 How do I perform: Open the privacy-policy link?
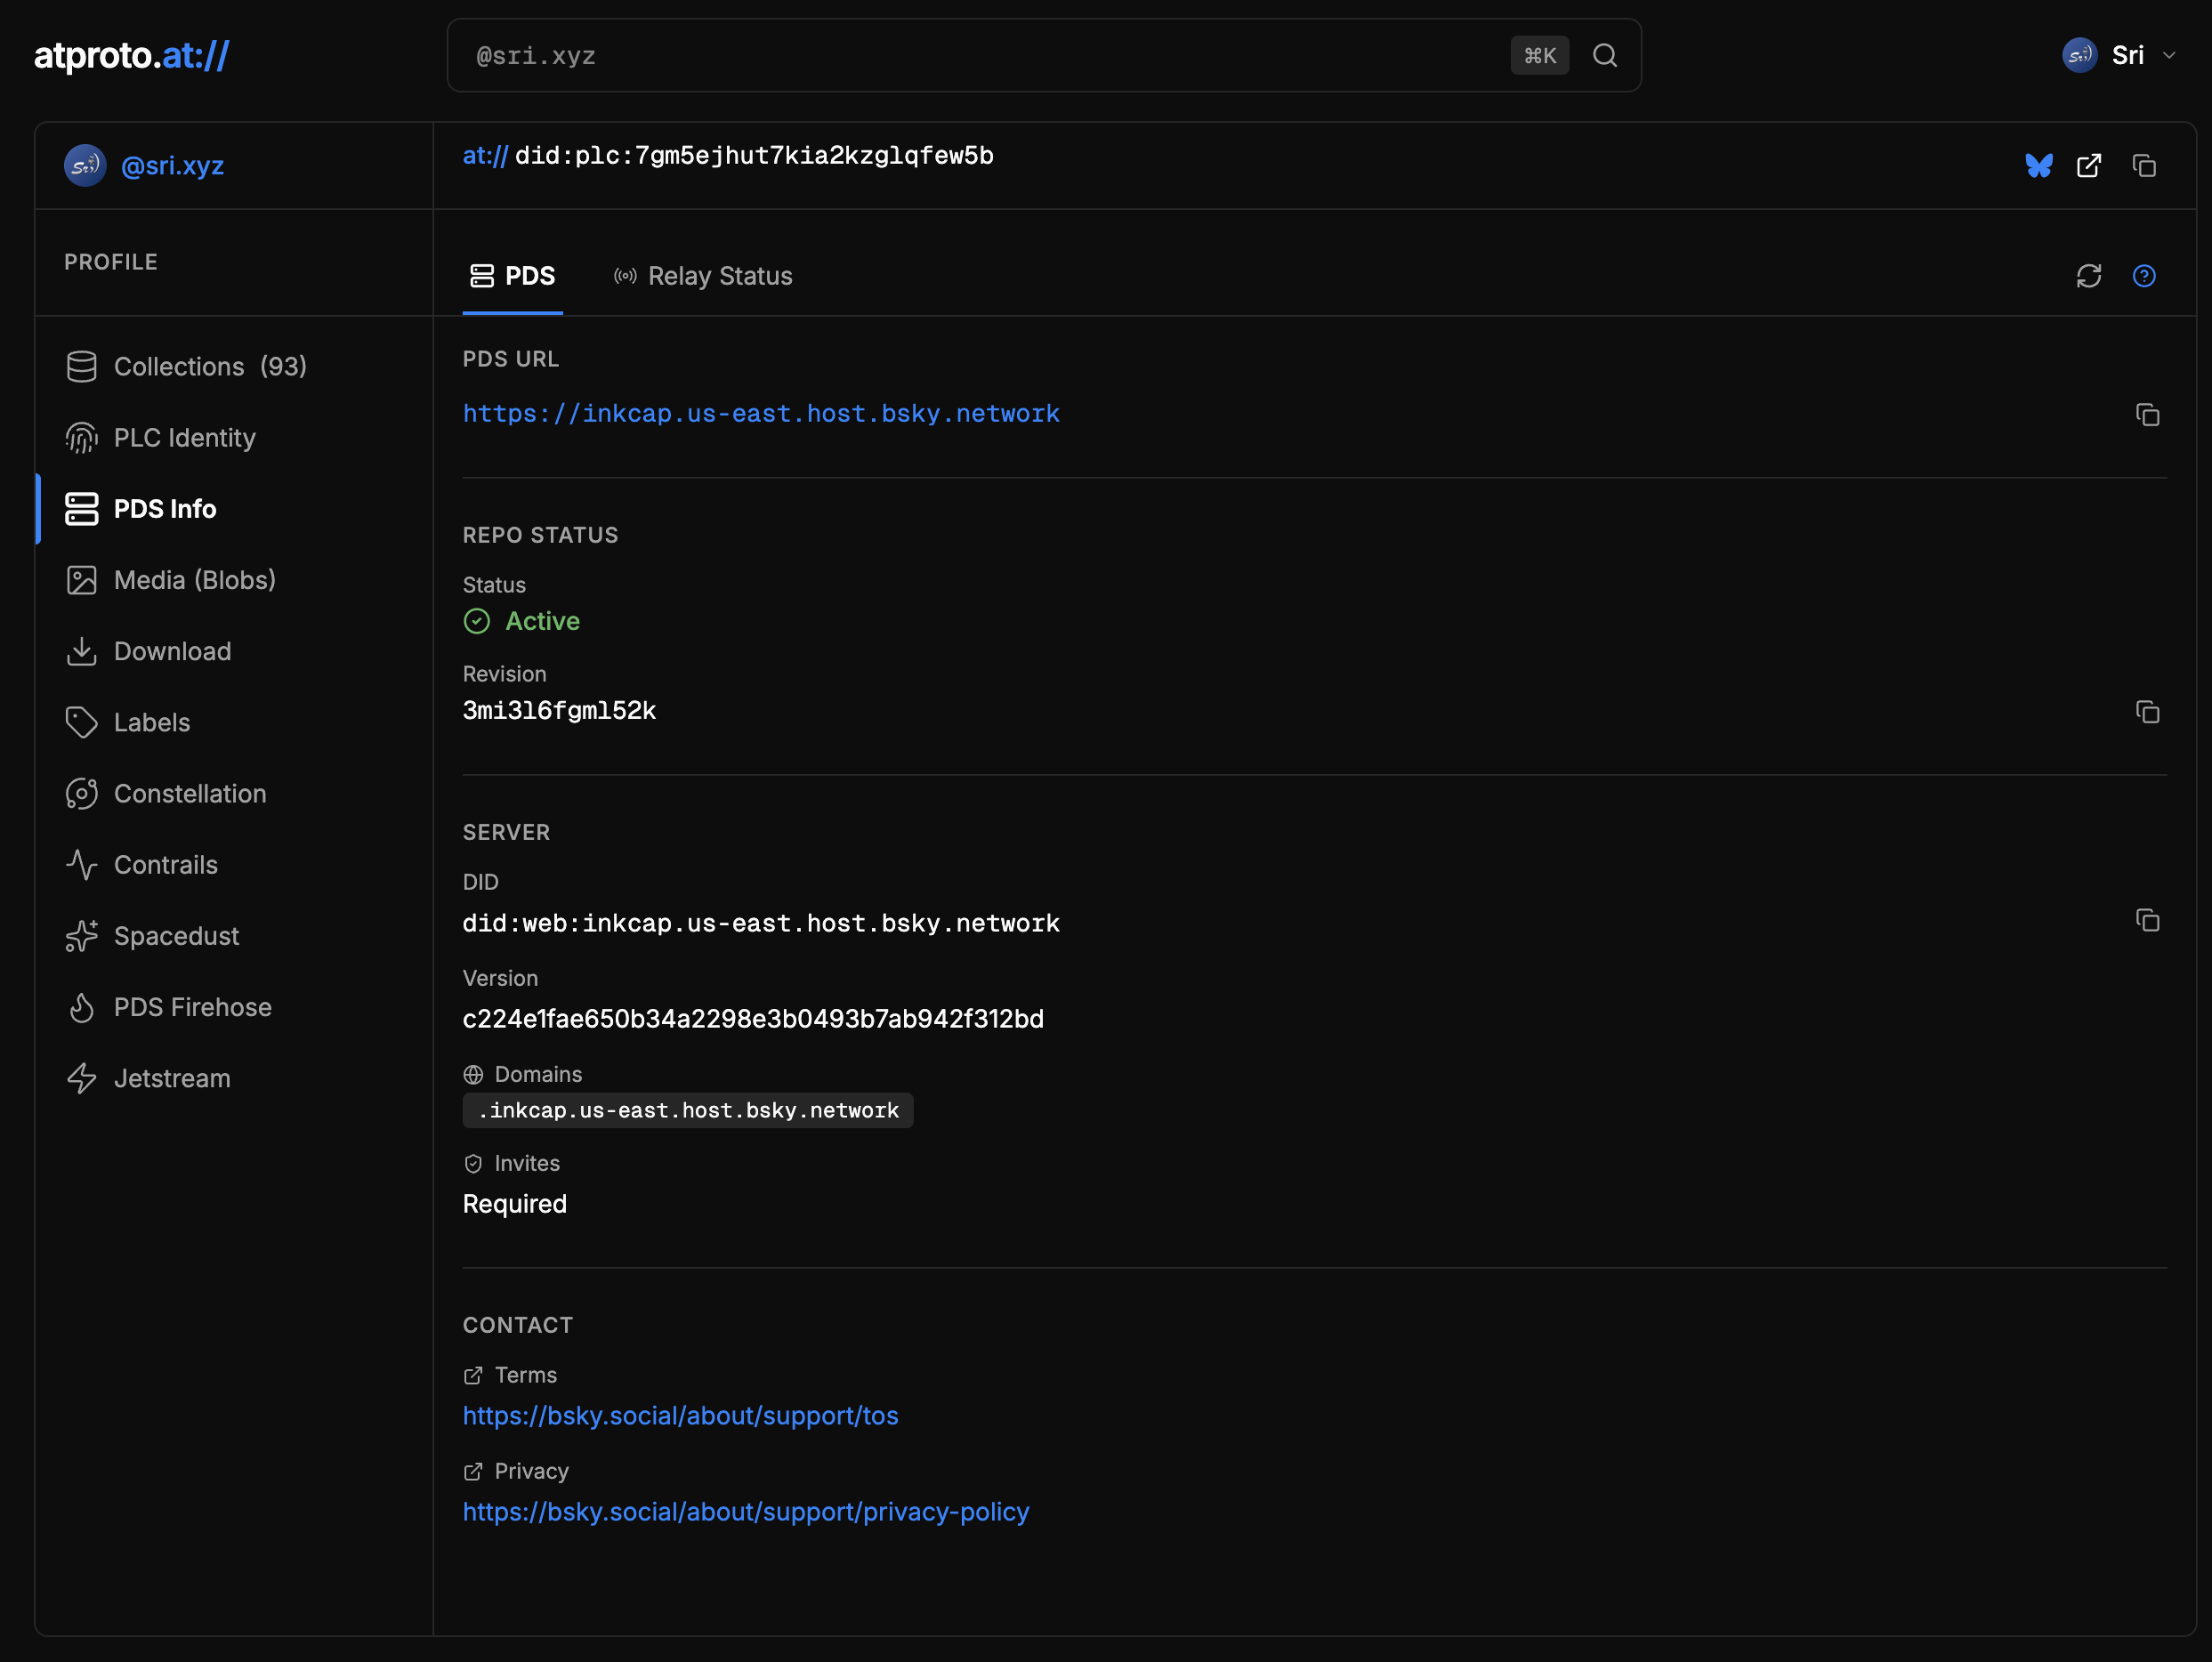click(x=745, y=1512)
